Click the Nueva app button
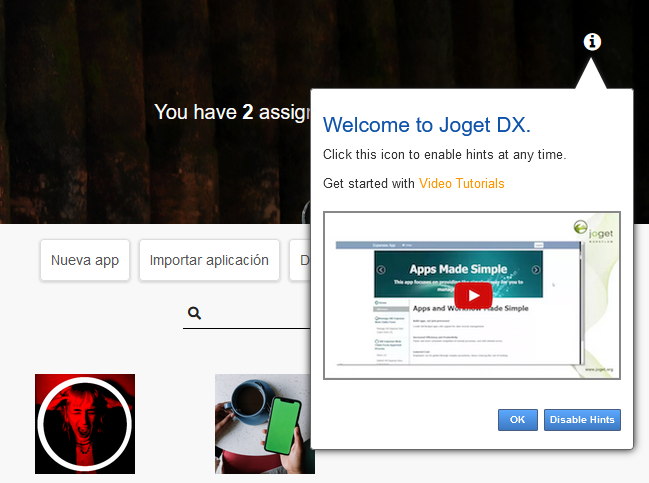Image resolution: width=649 pixels, height=483 pixels. (x=85, y=260)
